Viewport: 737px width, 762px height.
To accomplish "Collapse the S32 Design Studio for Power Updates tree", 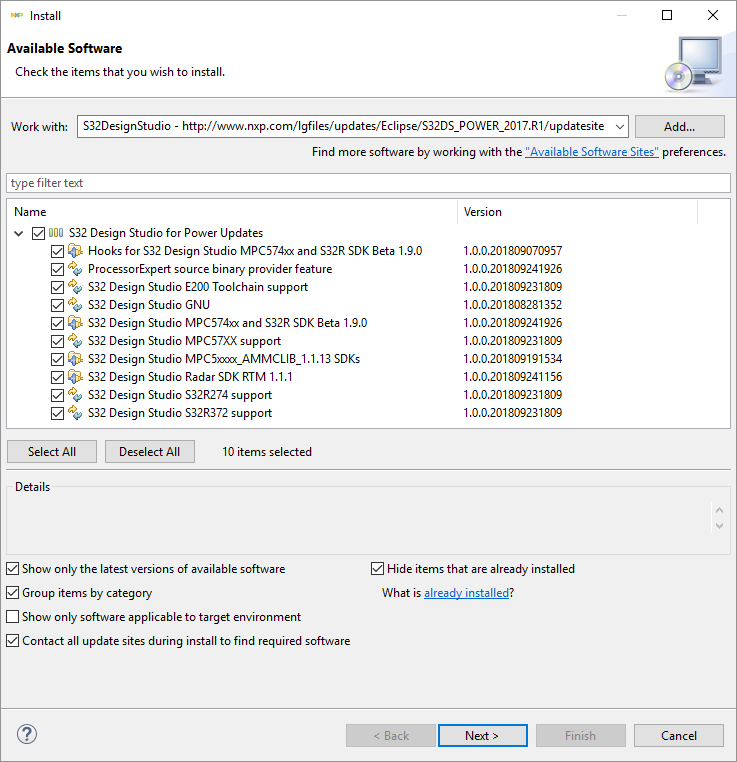I will tap(18, 234).
